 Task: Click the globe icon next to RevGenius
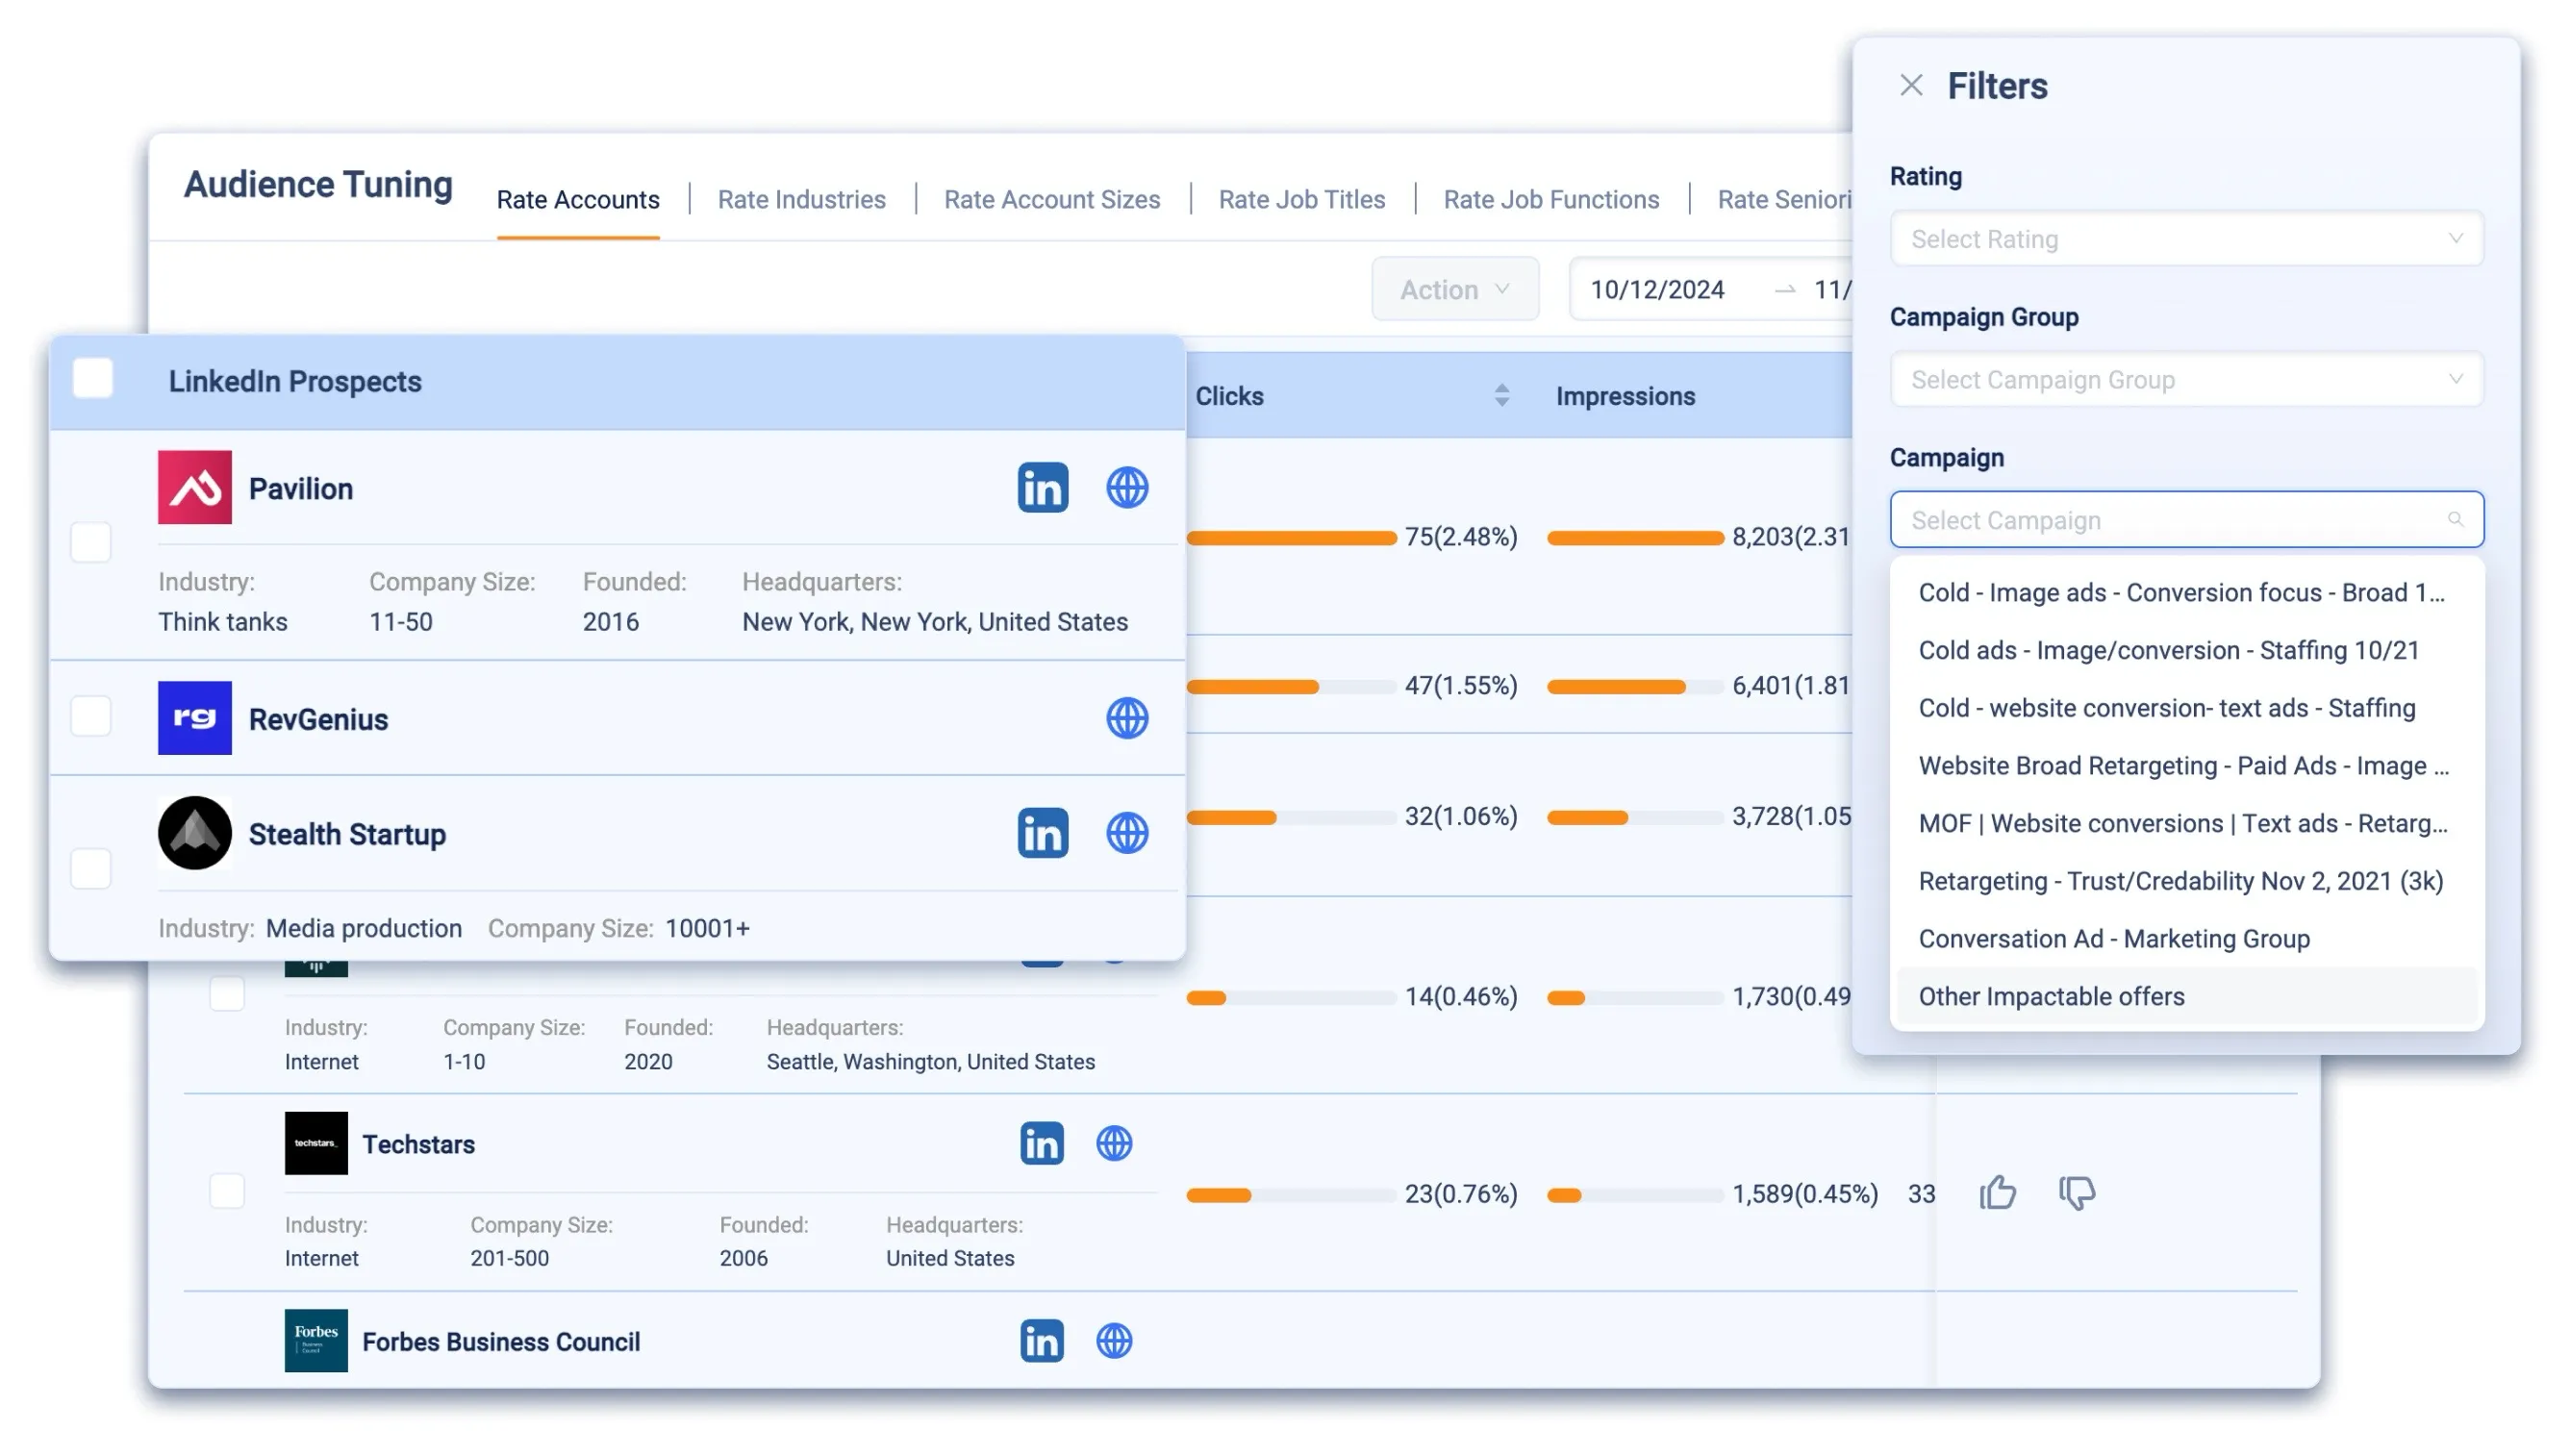(x=1127, y=718)
